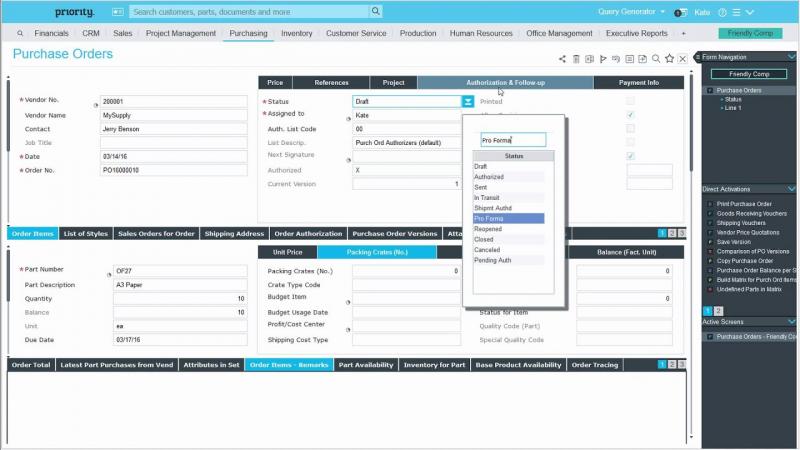Click the undo arrow icon in the form toolbar
800x450 pixels.
616,59
